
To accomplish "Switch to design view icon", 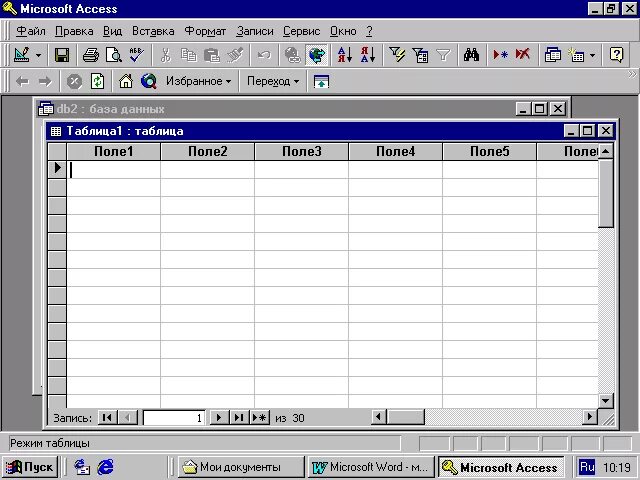I will 21,54.
